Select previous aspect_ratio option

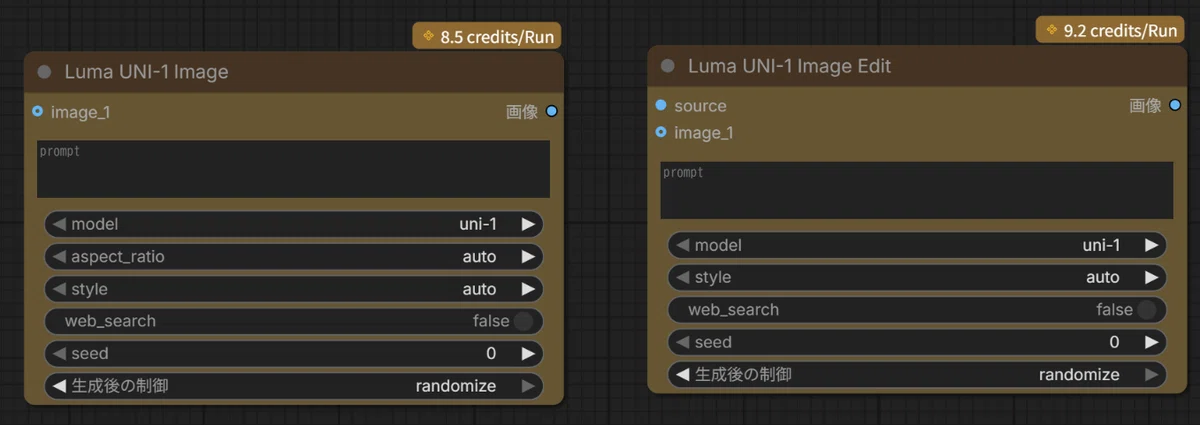click(x=59, y=257)
